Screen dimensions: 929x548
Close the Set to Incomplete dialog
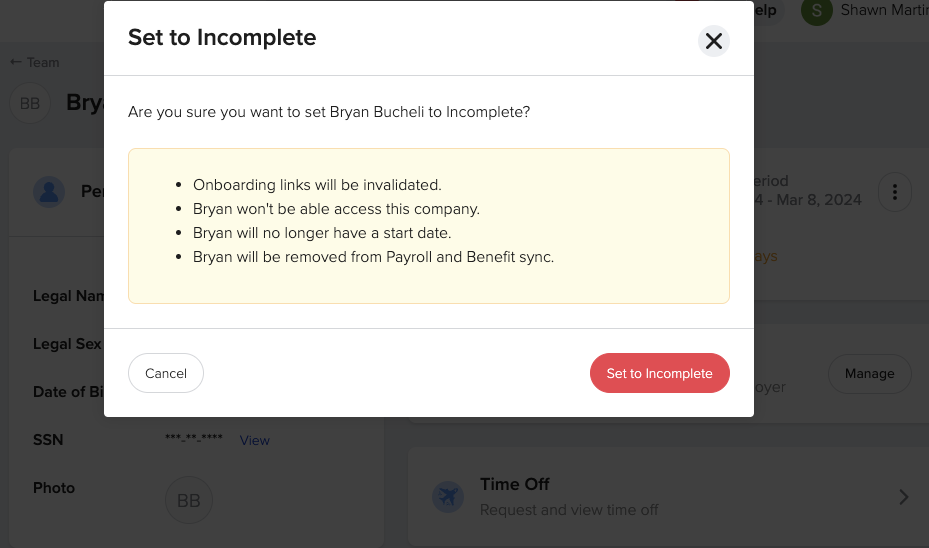pyautogui.click(x=713, y=41)
